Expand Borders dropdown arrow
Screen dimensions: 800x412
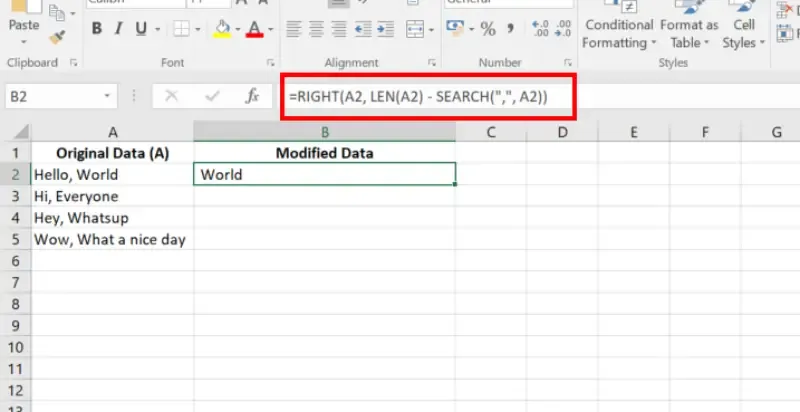(x=197, y=29)
